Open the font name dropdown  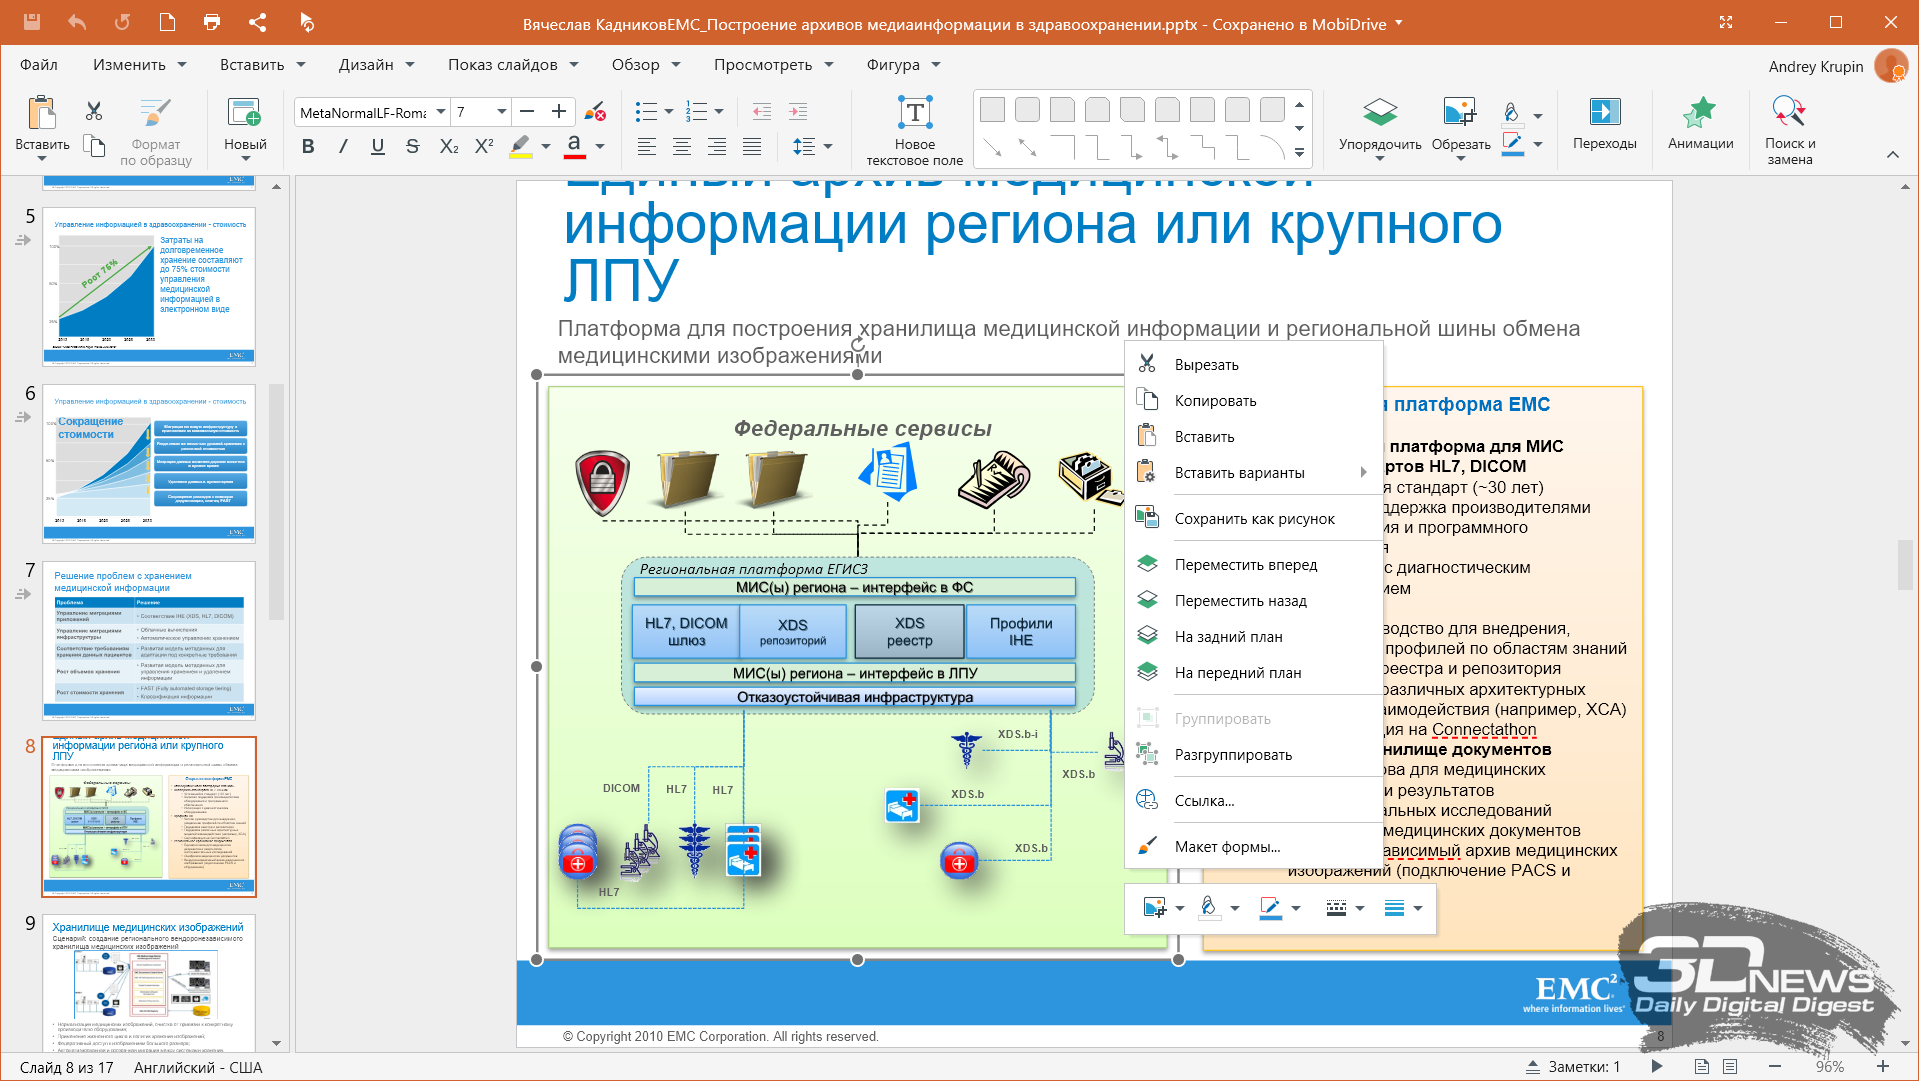pyautogui.click(x=440, y=112)
